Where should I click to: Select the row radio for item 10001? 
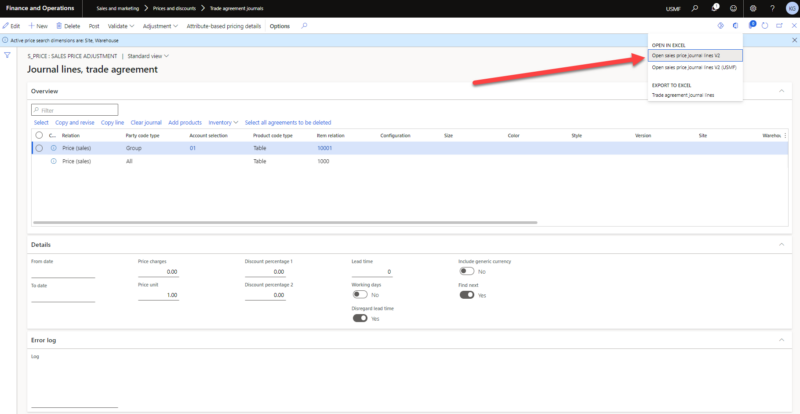pyautogui.click(x=39, y=148)
